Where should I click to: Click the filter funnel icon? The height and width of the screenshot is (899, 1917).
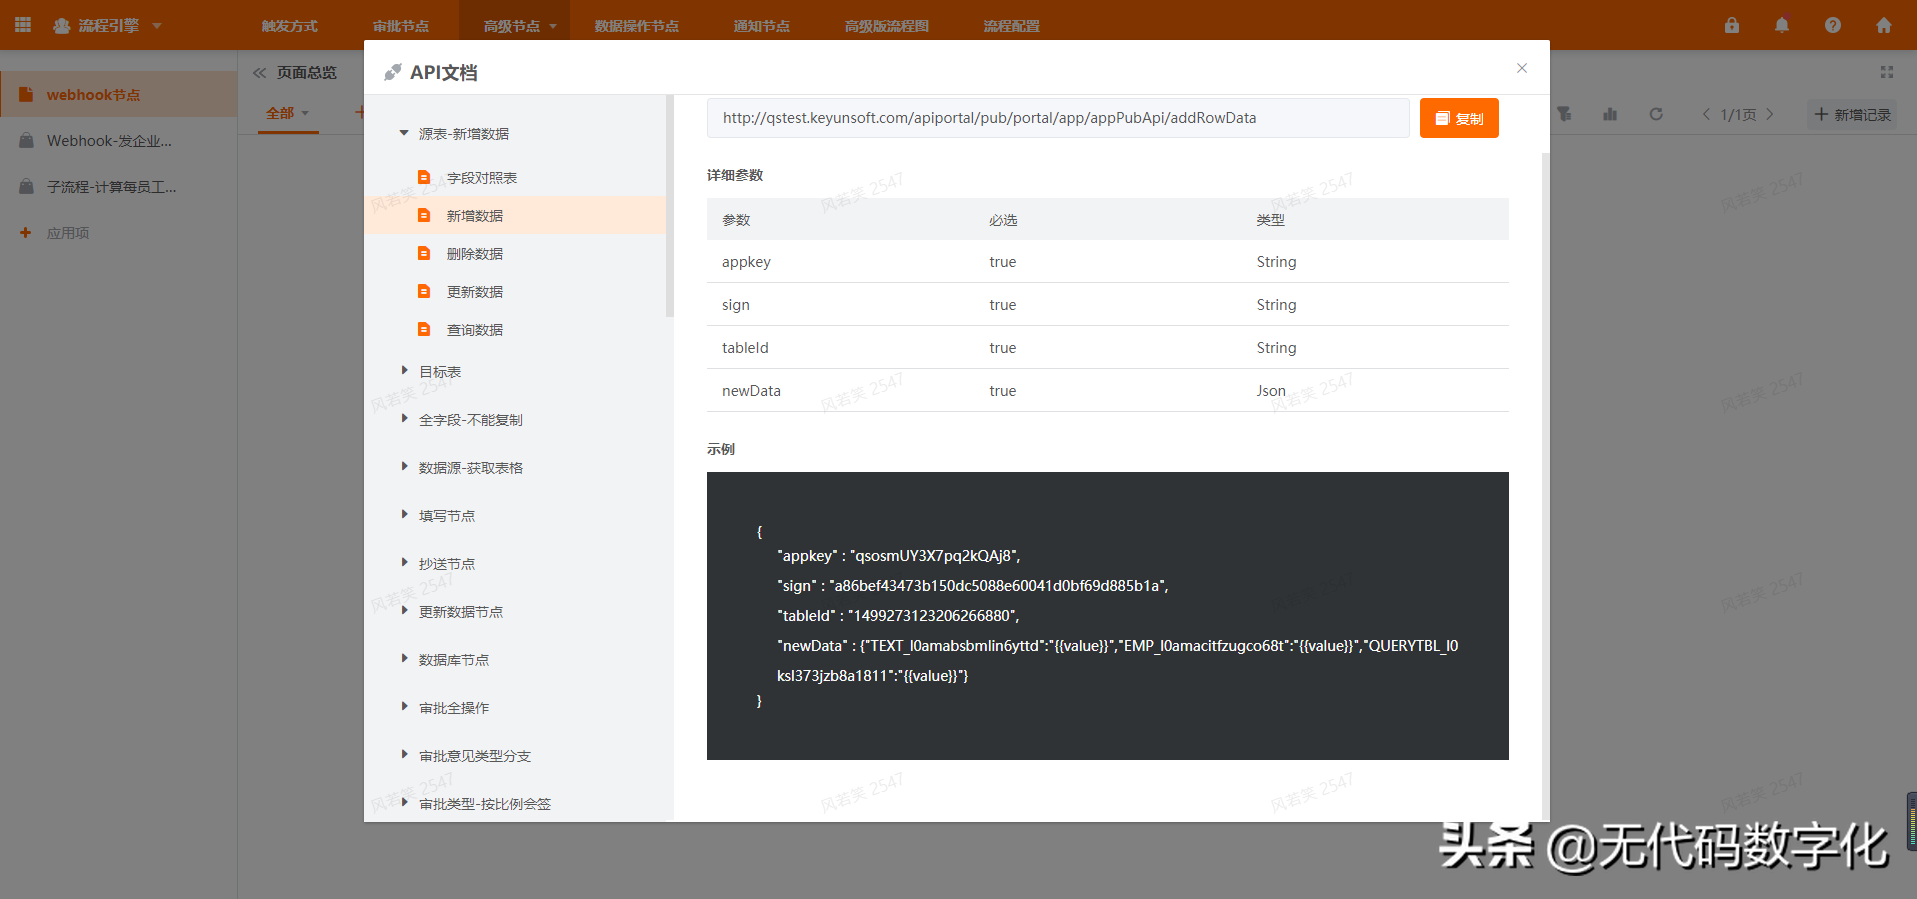click(1564, 114)
